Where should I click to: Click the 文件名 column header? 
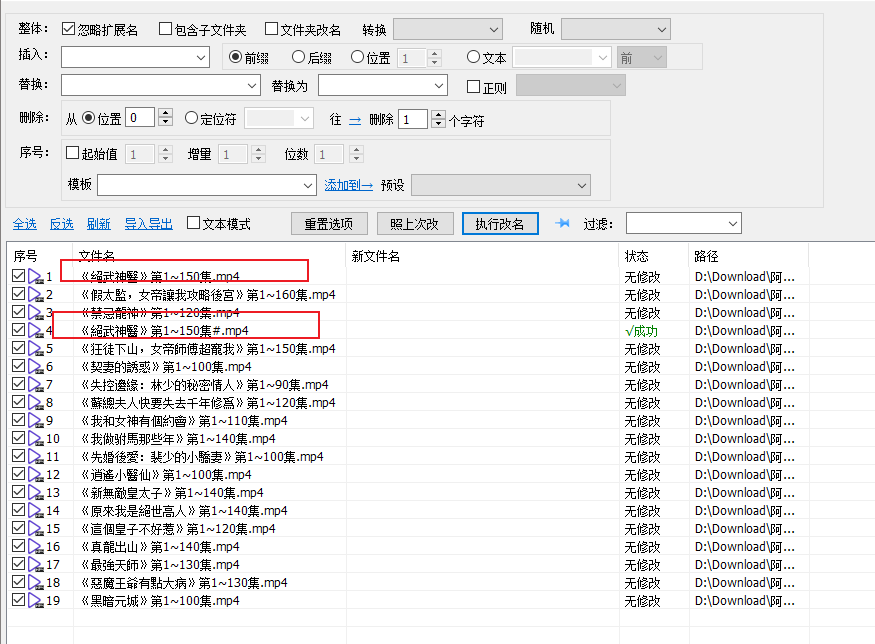tap(97, 257)
